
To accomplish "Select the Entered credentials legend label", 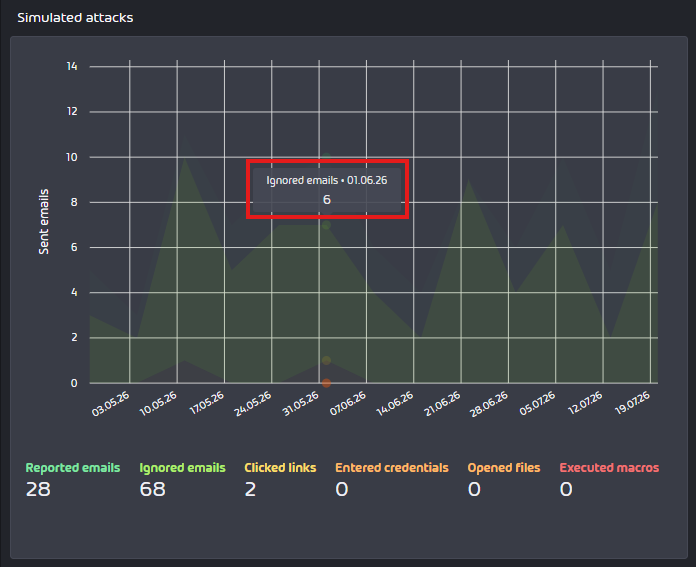I will coord(392,468).
